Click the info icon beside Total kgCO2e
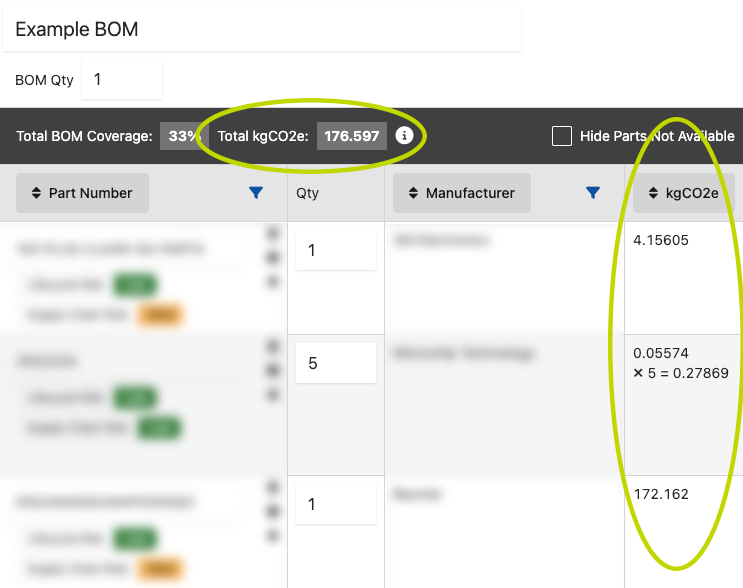Viewport: 743px width, 588px height. (404, 135)
